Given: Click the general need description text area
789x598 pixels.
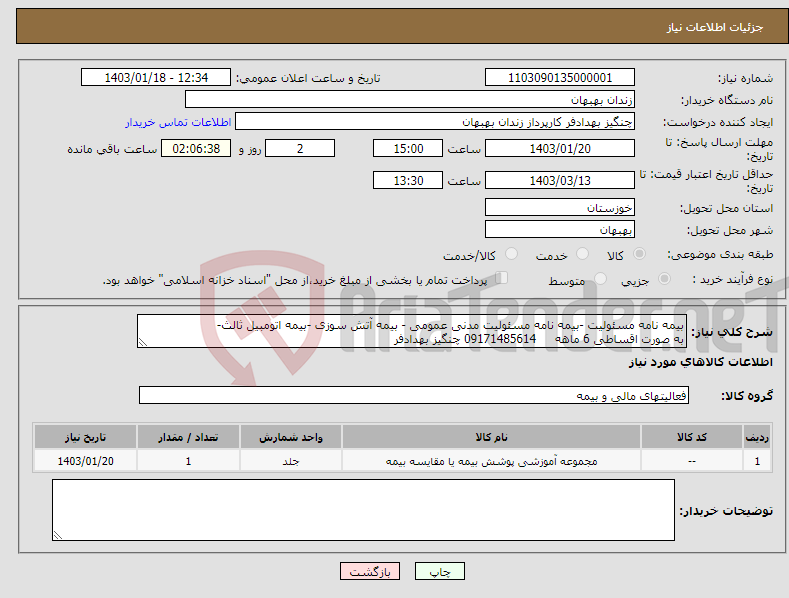Looking at the screenshot, I should pos(412,331).
